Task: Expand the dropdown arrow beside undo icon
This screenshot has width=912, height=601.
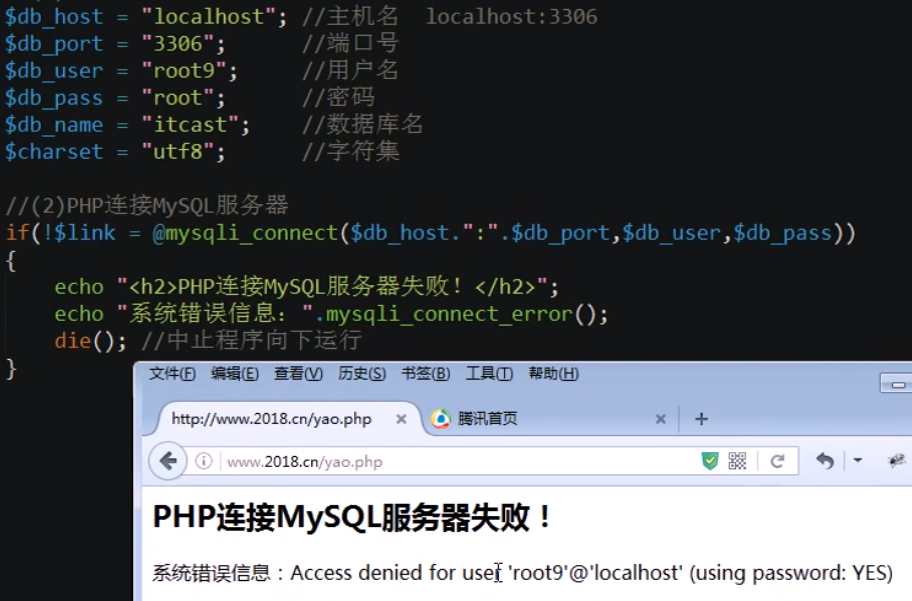Action: click(857, 460)
